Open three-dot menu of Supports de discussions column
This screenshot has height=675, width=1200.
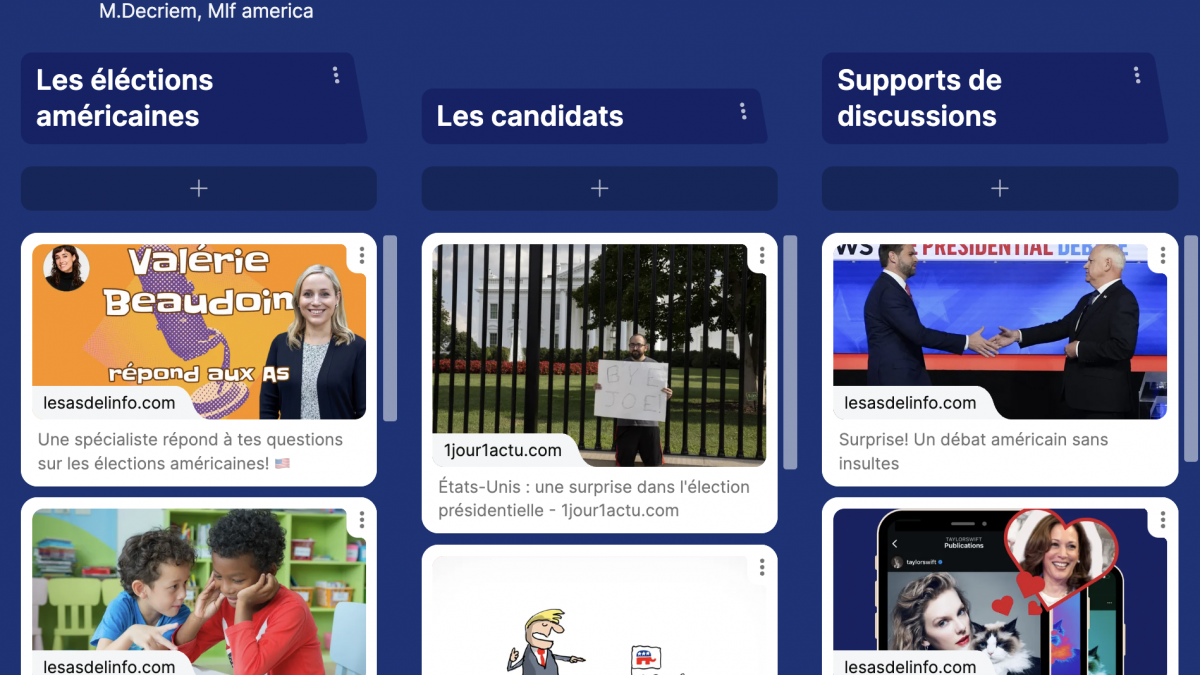1137,75
